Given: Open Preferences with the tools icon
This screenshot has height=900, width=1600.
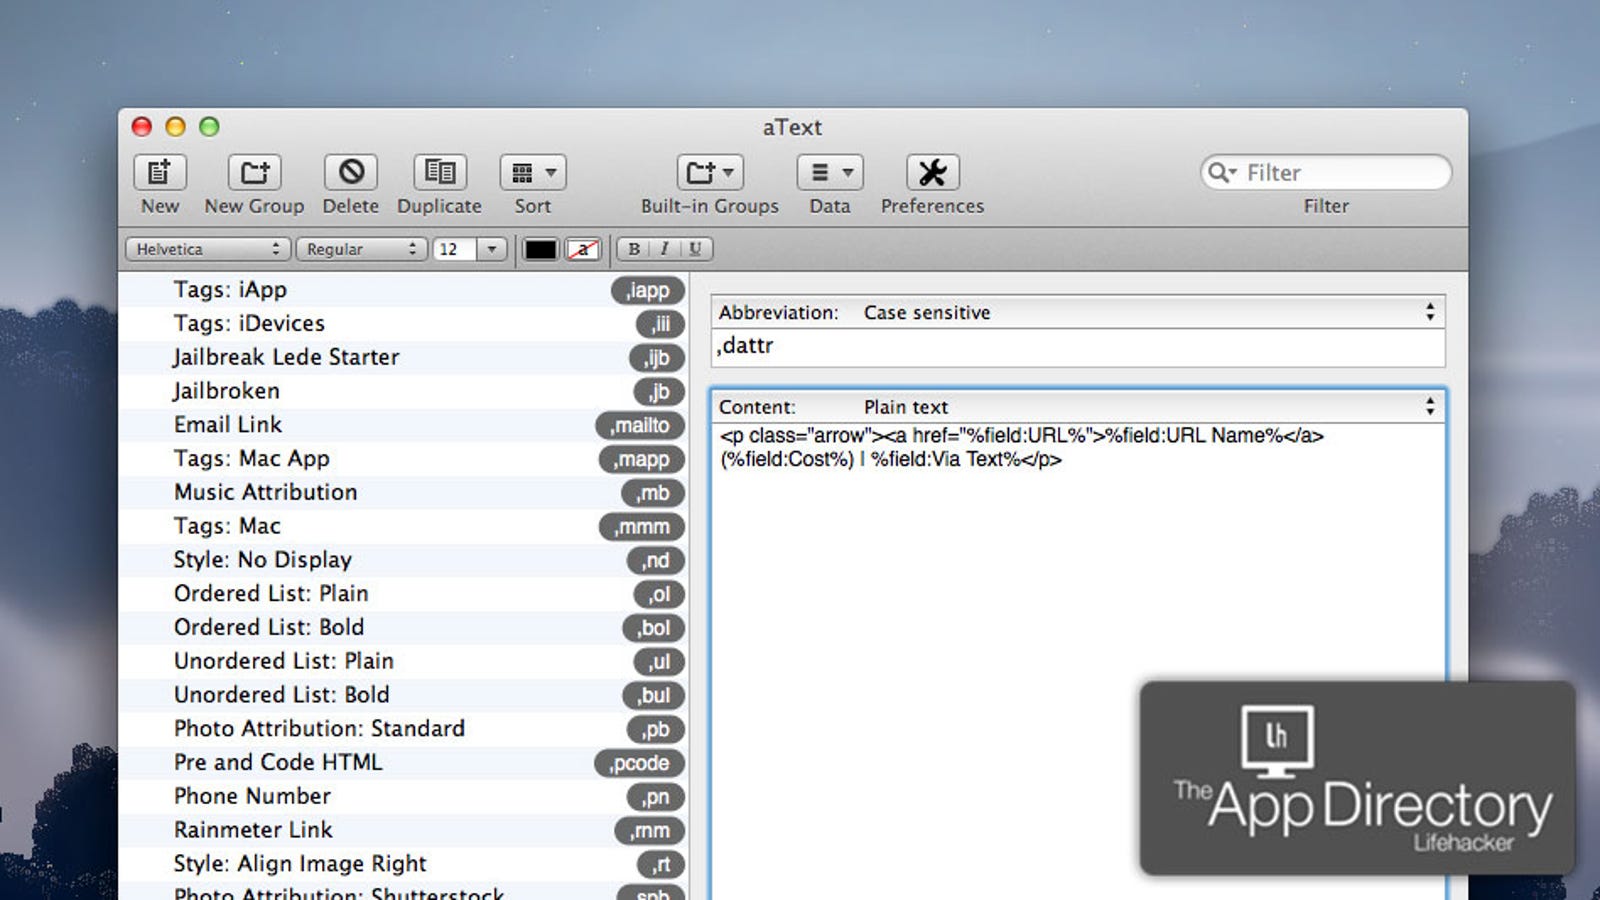Looking at the screenshot, I should [x=933, y=173].
